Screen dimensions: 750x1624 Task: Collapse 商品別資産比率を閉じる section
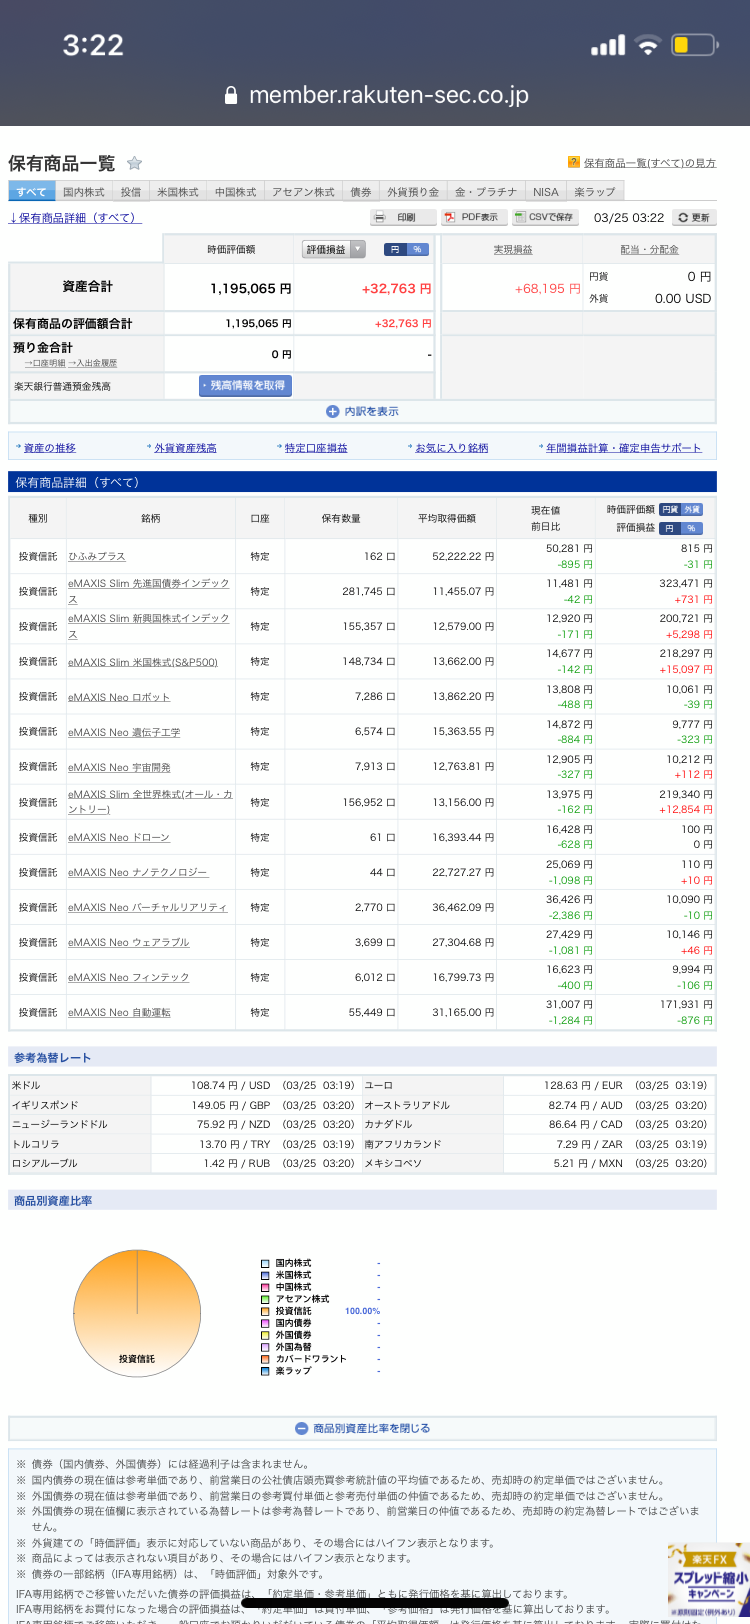point(363,1428)
